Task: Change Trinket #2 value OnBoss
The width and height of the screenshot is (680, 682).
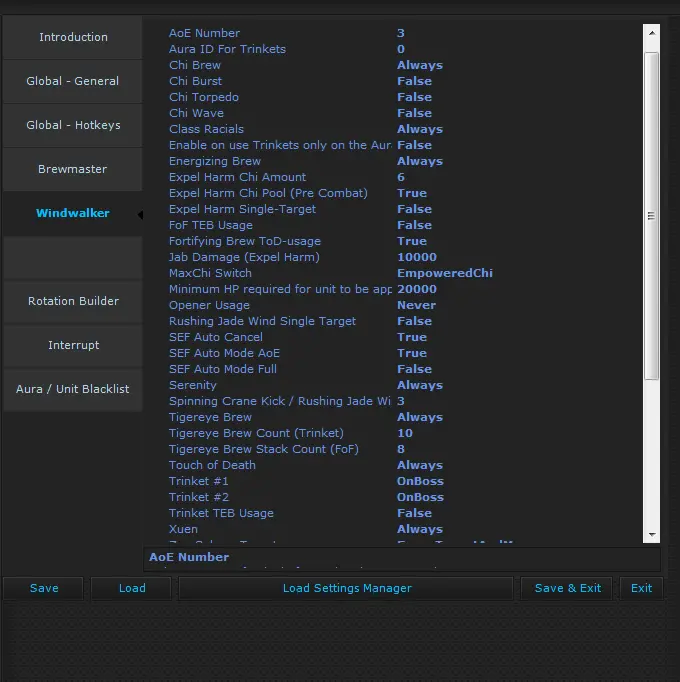Action: pos(420,497)
